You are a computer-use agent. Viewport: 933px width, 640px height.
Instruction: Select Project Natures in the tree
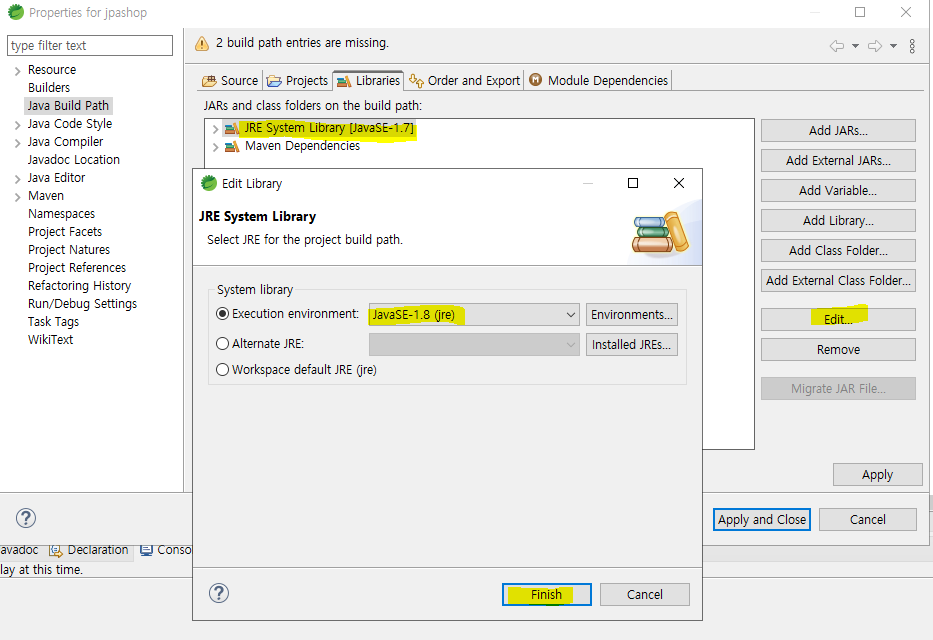(69, 250)
